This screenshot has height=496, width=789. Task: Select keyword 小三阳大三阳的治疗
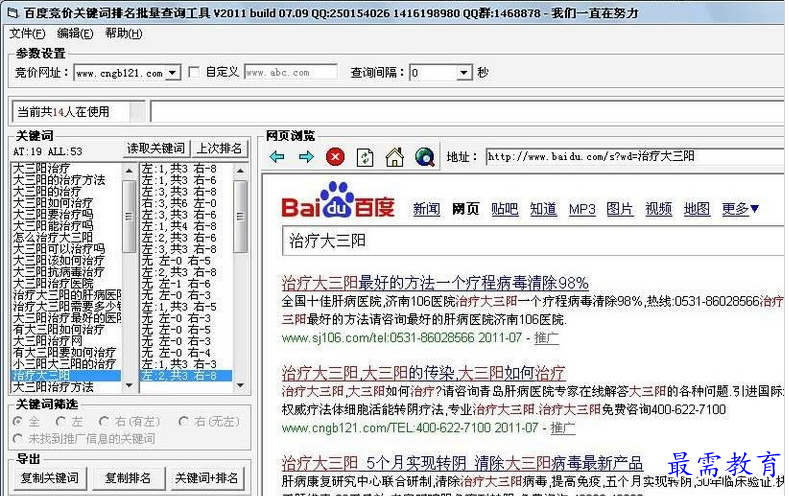pyautogui.click(x=64, y=364)
